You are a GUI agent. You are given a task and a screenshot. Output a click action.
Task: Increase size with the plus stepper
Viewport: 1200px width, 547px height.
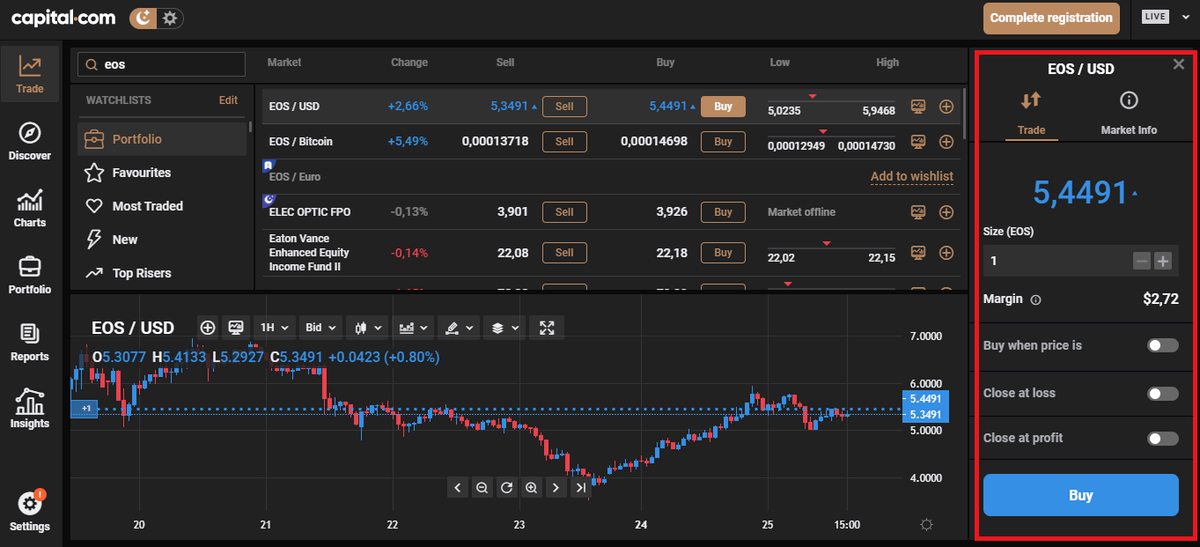(x=1162, y=261)
